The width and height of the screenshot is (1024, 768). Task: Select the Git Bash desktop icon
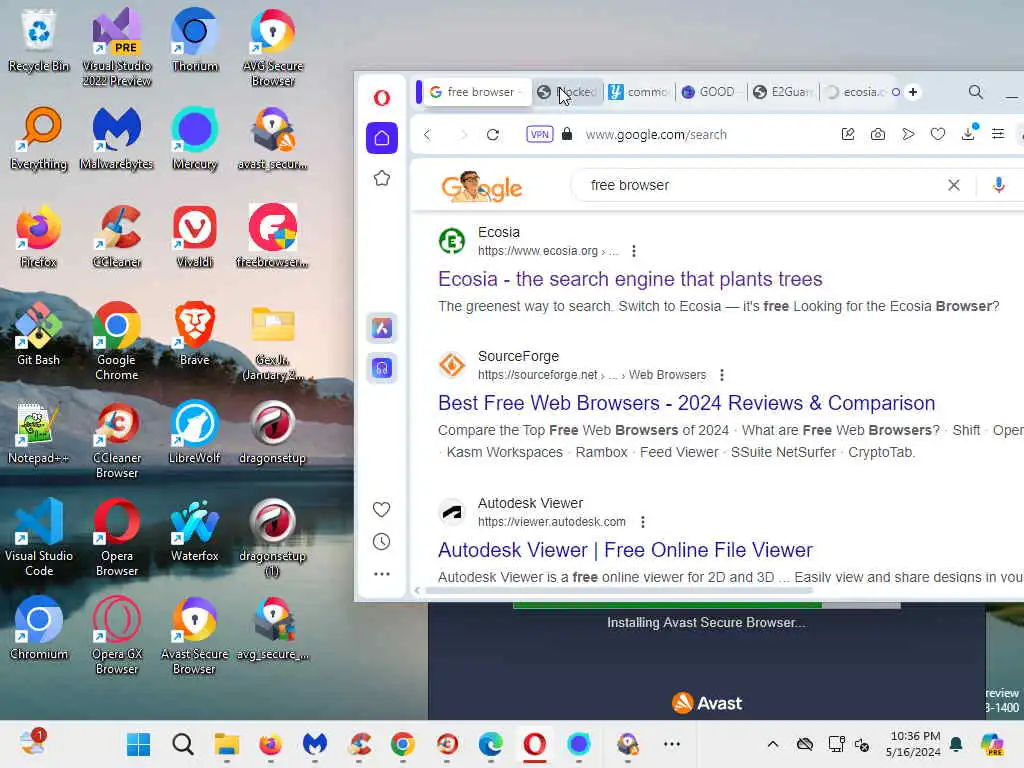pos(39,334)
